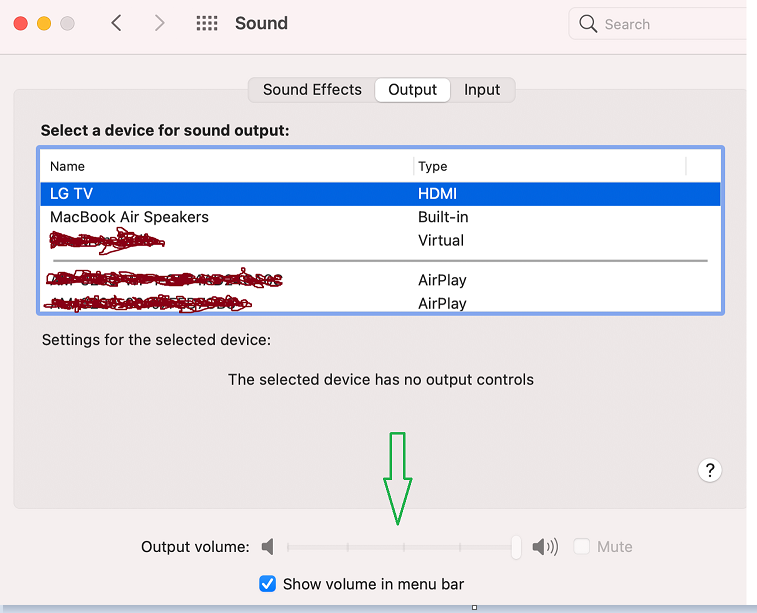The width and height of the screenshot is (757, 613).
Task: Click the loud volume speaker icon
Action: click(545, 547)
